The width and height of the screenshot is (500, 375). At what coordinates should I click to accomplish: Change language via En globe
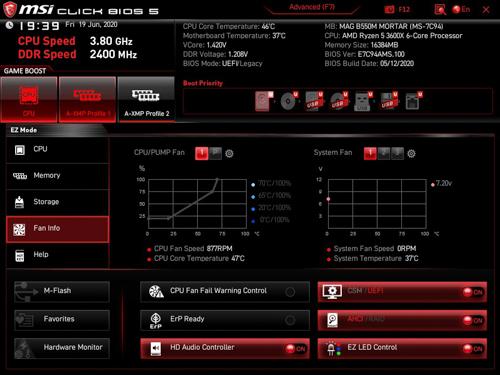pos(461,9)
